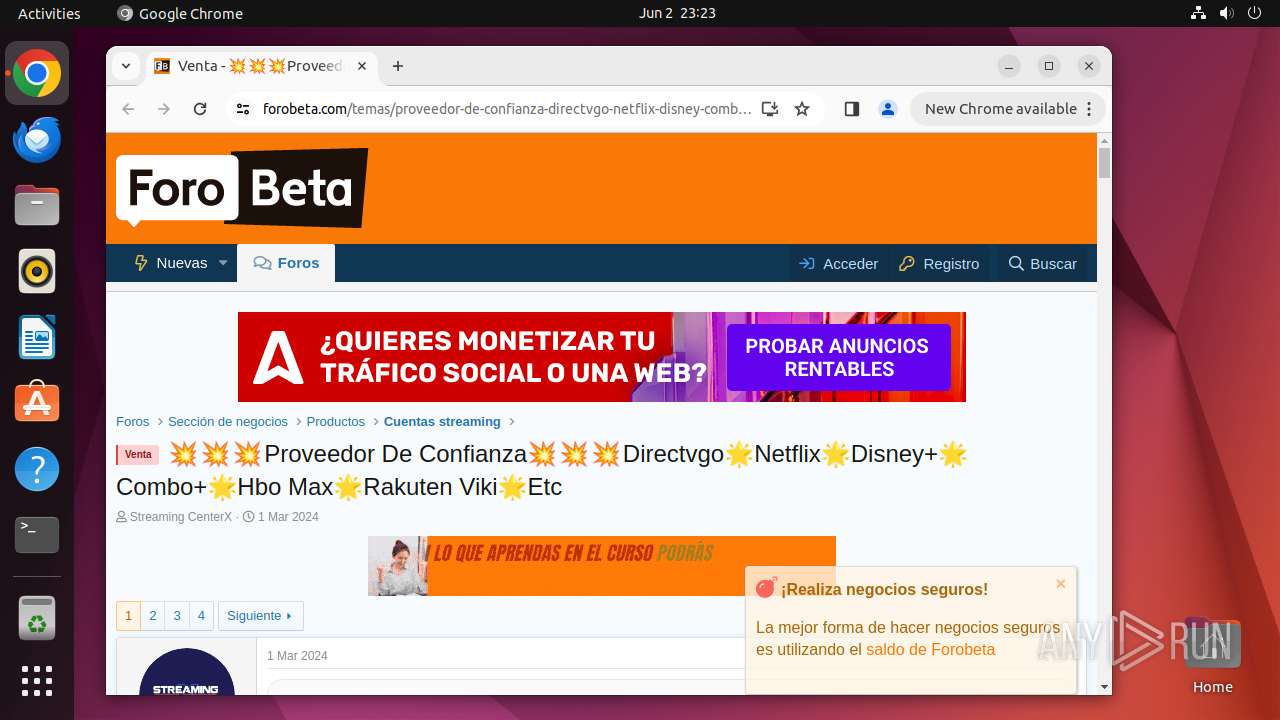This screenshot has height=720, width=1280.
Task: Go to page 1 of thread
Action: [129, 616]
